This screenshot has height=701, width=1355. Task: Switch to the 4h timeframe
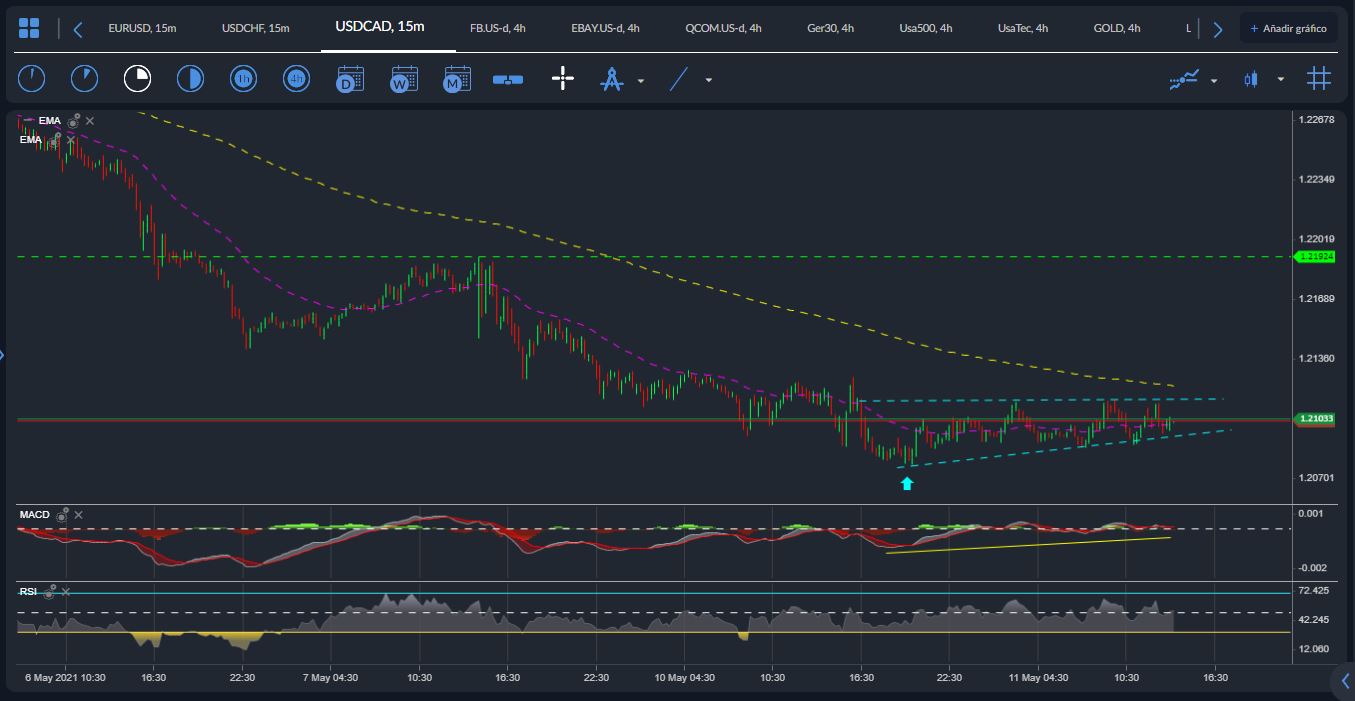point(296,78)
